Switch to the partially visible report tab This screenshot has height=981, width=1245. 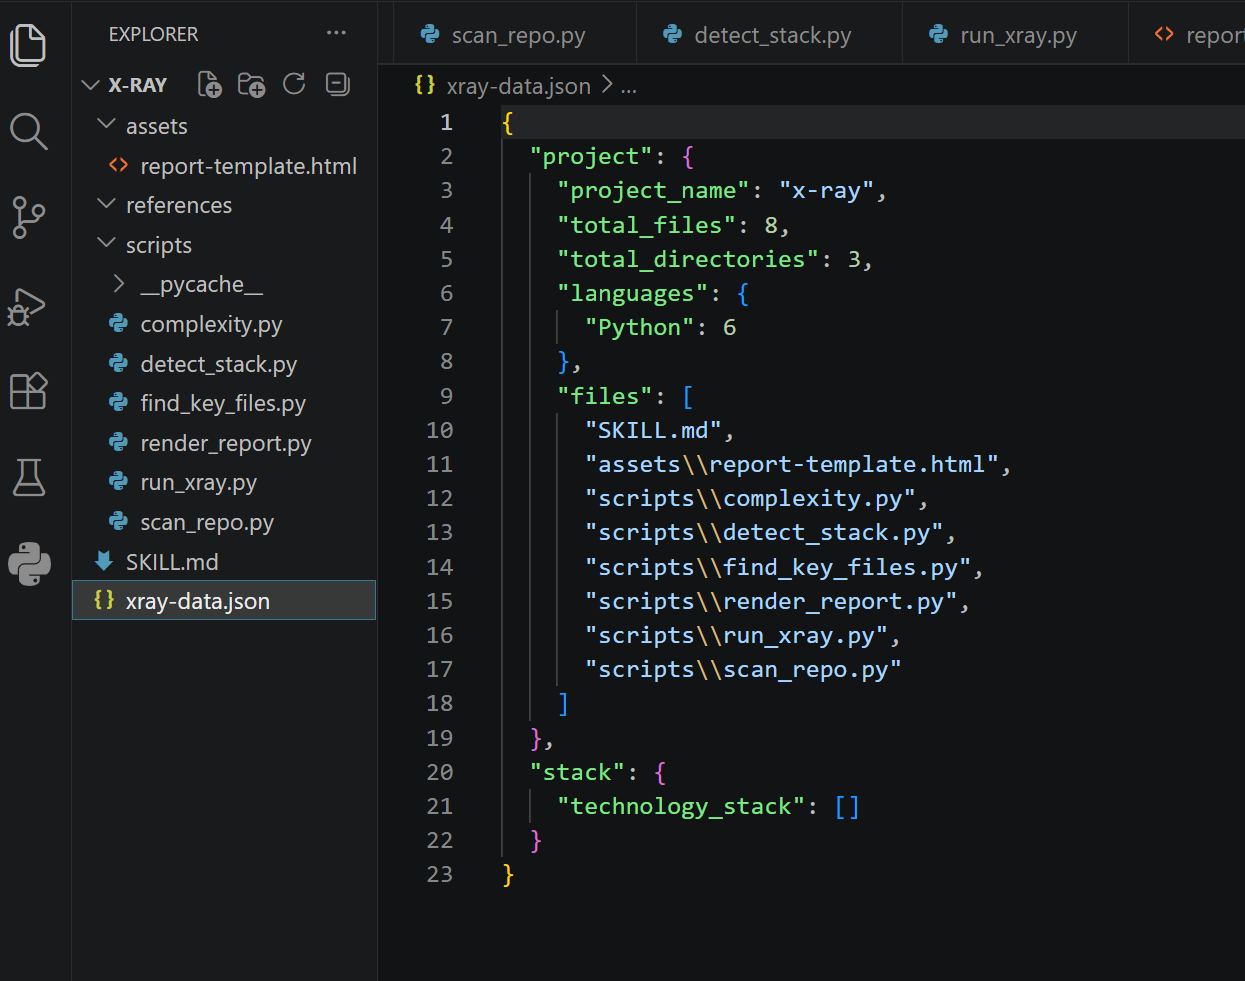[x=1188, y=35]
